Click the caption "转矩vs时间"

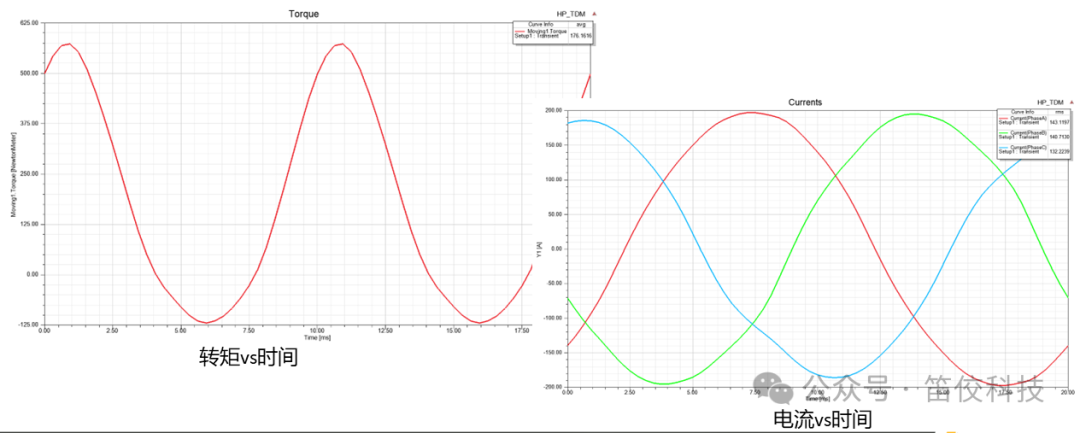[248, 357]
